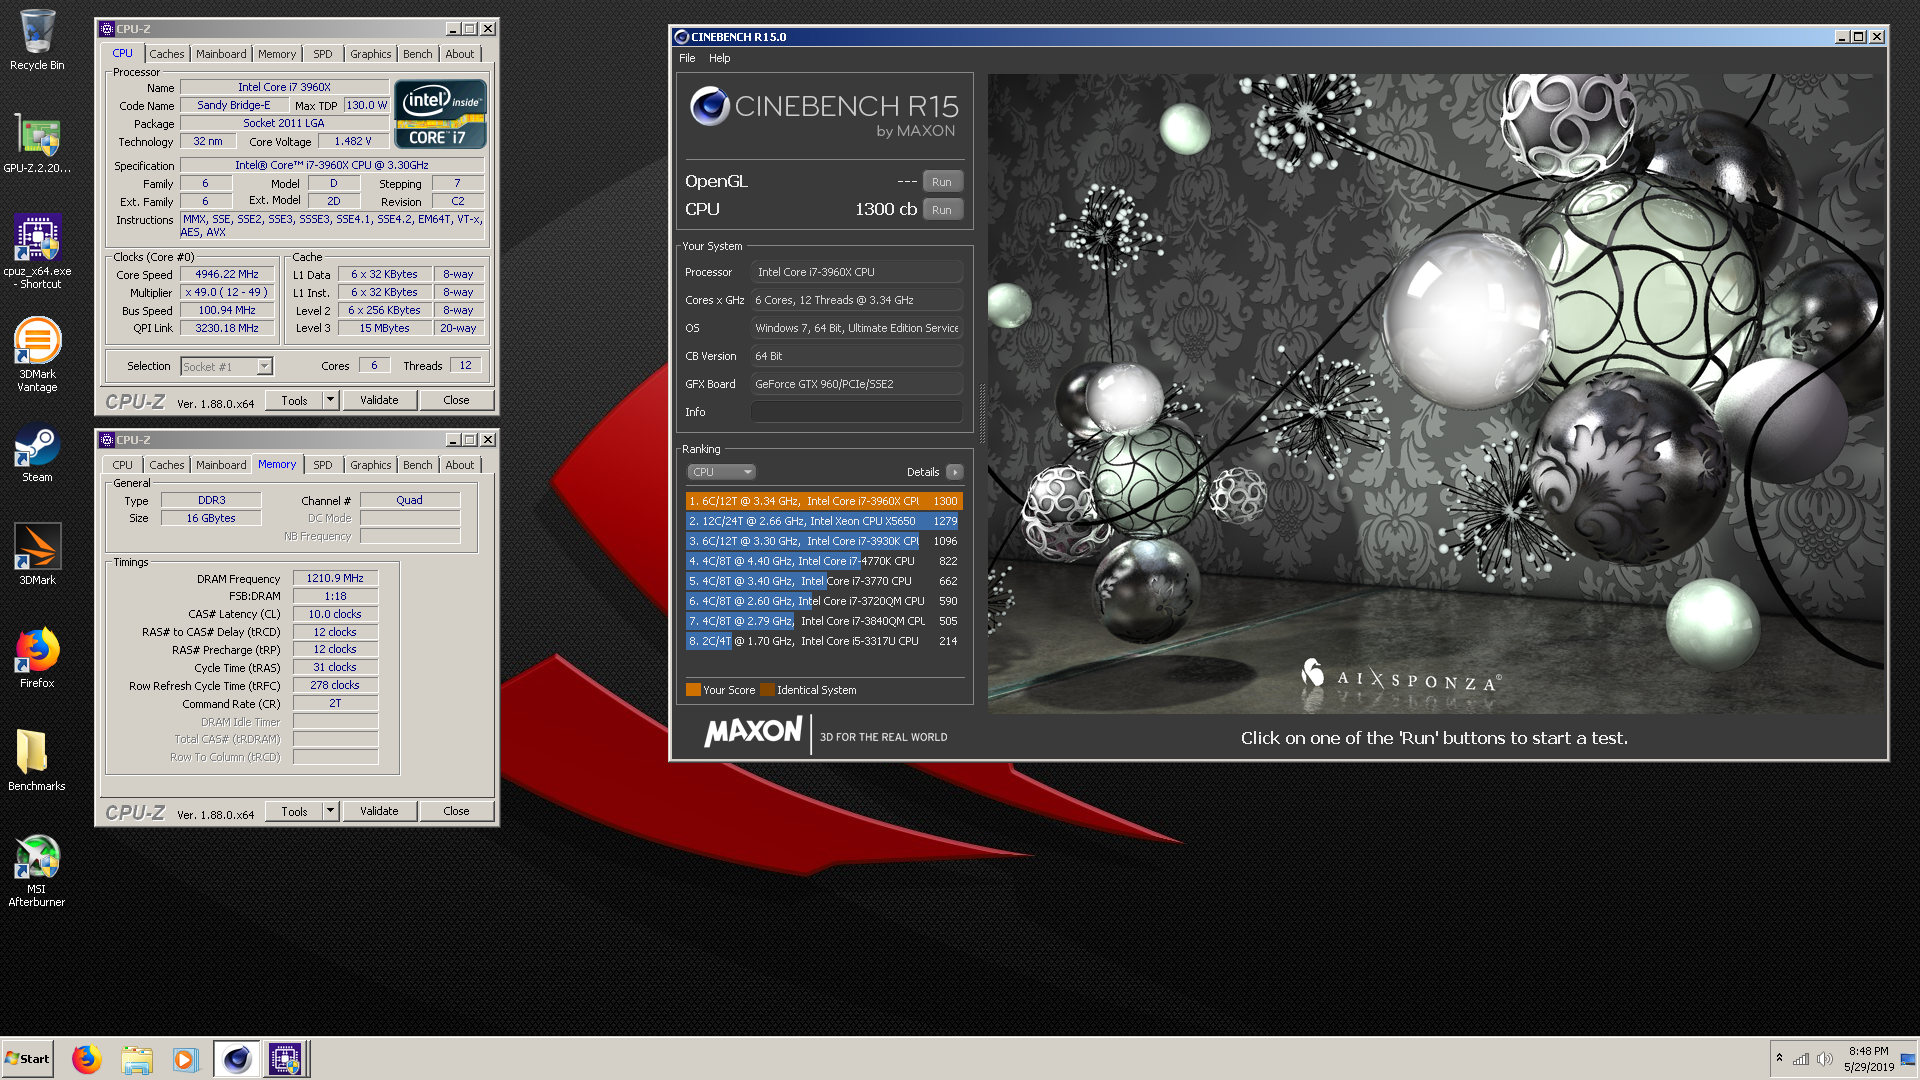Open the Steam desktop icon
This screenshot has height=1080, width=1920.
(x=37, y=454)
